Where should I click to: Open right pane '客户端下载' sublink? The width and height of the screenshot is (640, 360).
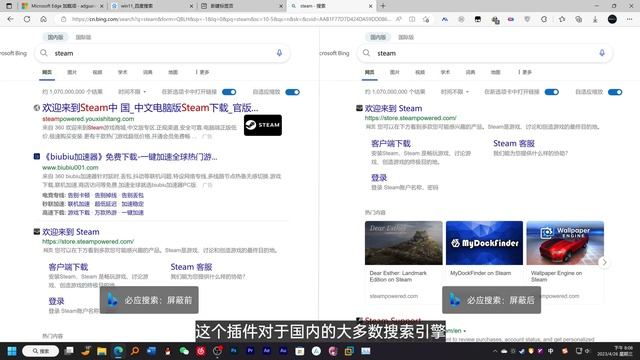pyautogui.click(x=391, y=143)
